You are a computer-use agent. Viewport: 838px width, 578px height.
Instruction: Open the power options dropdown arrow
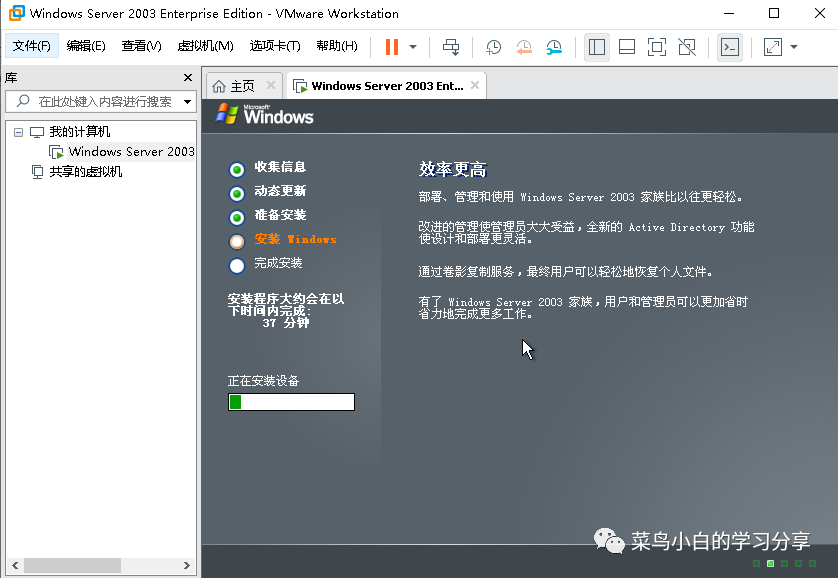click(x=413, y=47)
